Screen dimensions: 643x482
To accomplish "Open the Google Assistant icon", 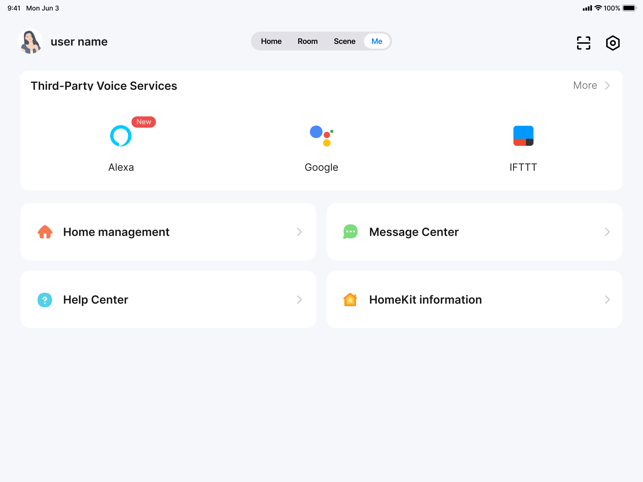I will click(322, 136).
